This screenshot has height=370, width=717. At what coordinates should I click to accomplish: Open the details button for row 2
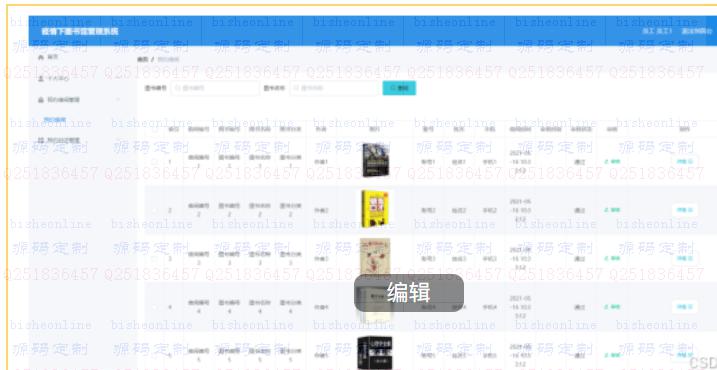tap(685, 210)
